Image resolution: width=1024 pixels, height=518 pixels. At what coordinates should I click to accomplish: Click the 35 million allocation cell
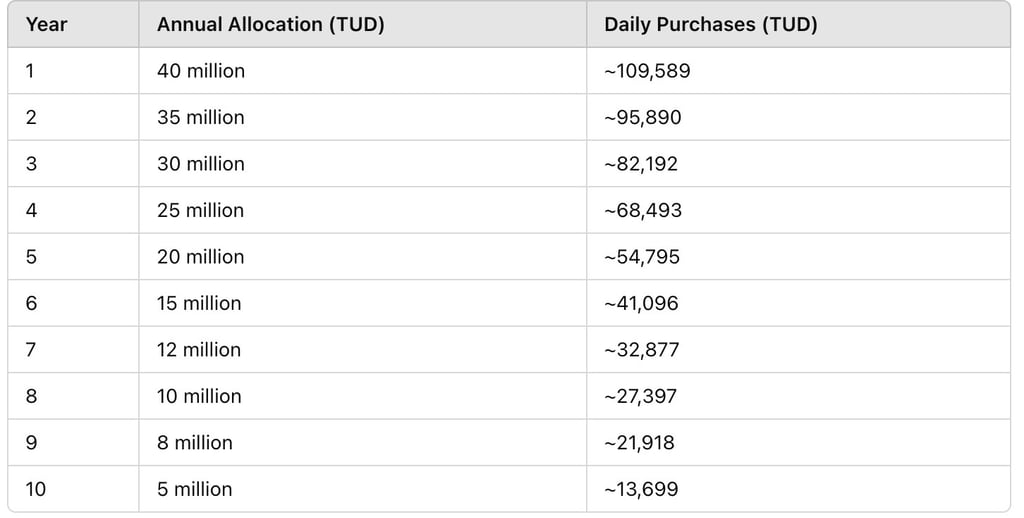point(200,117)
